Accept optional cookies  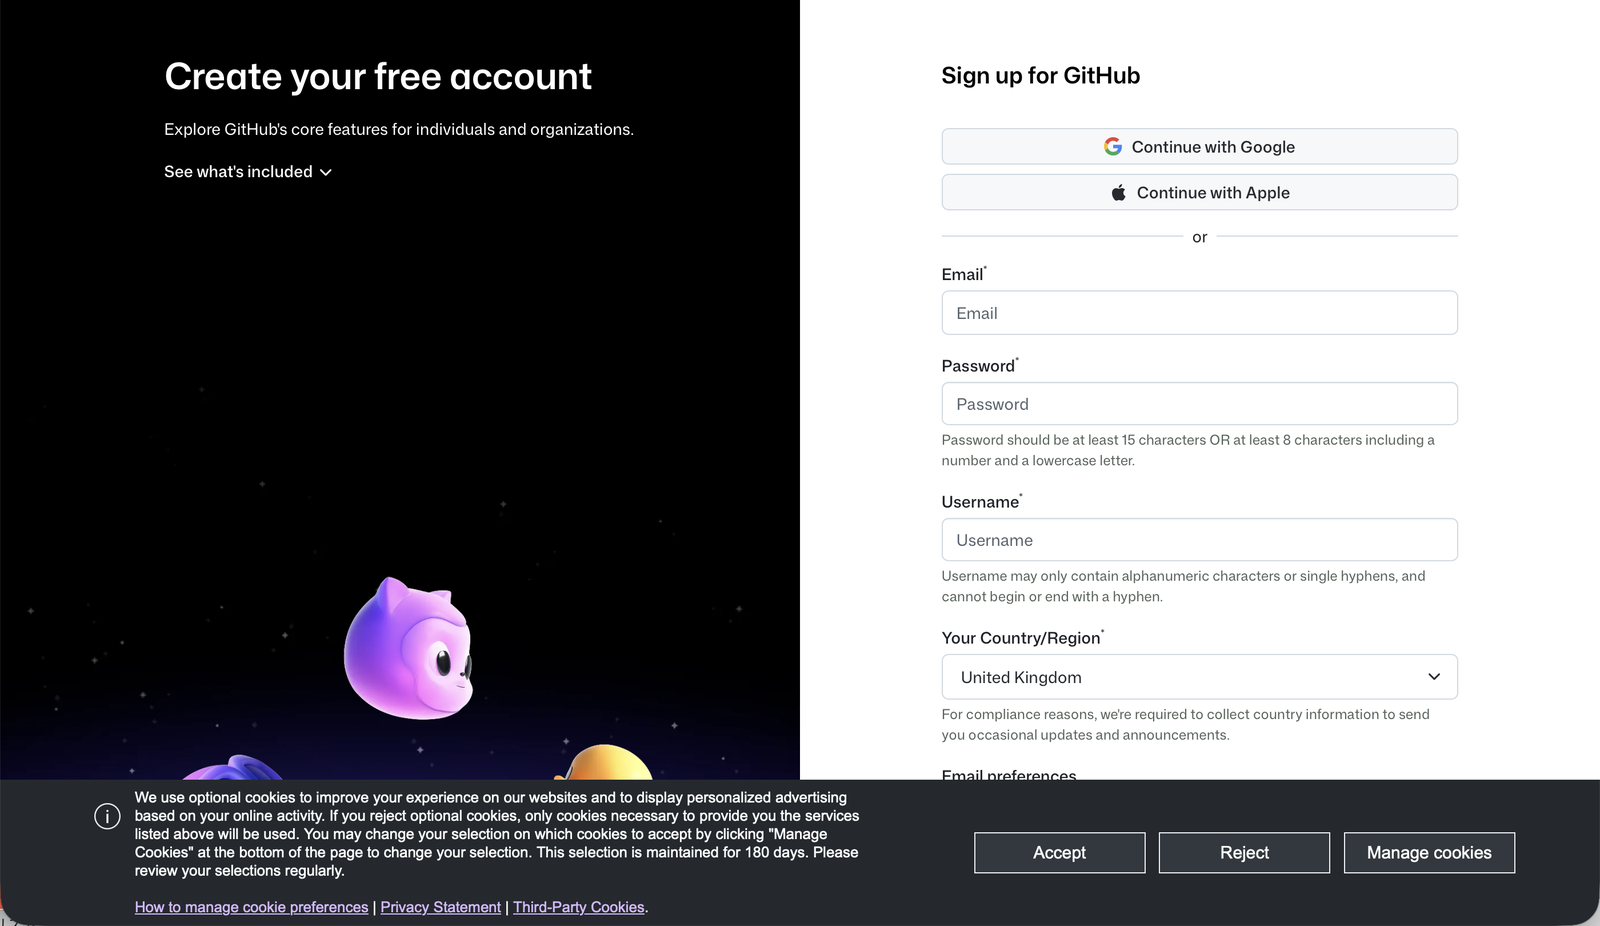point(1059,852)
